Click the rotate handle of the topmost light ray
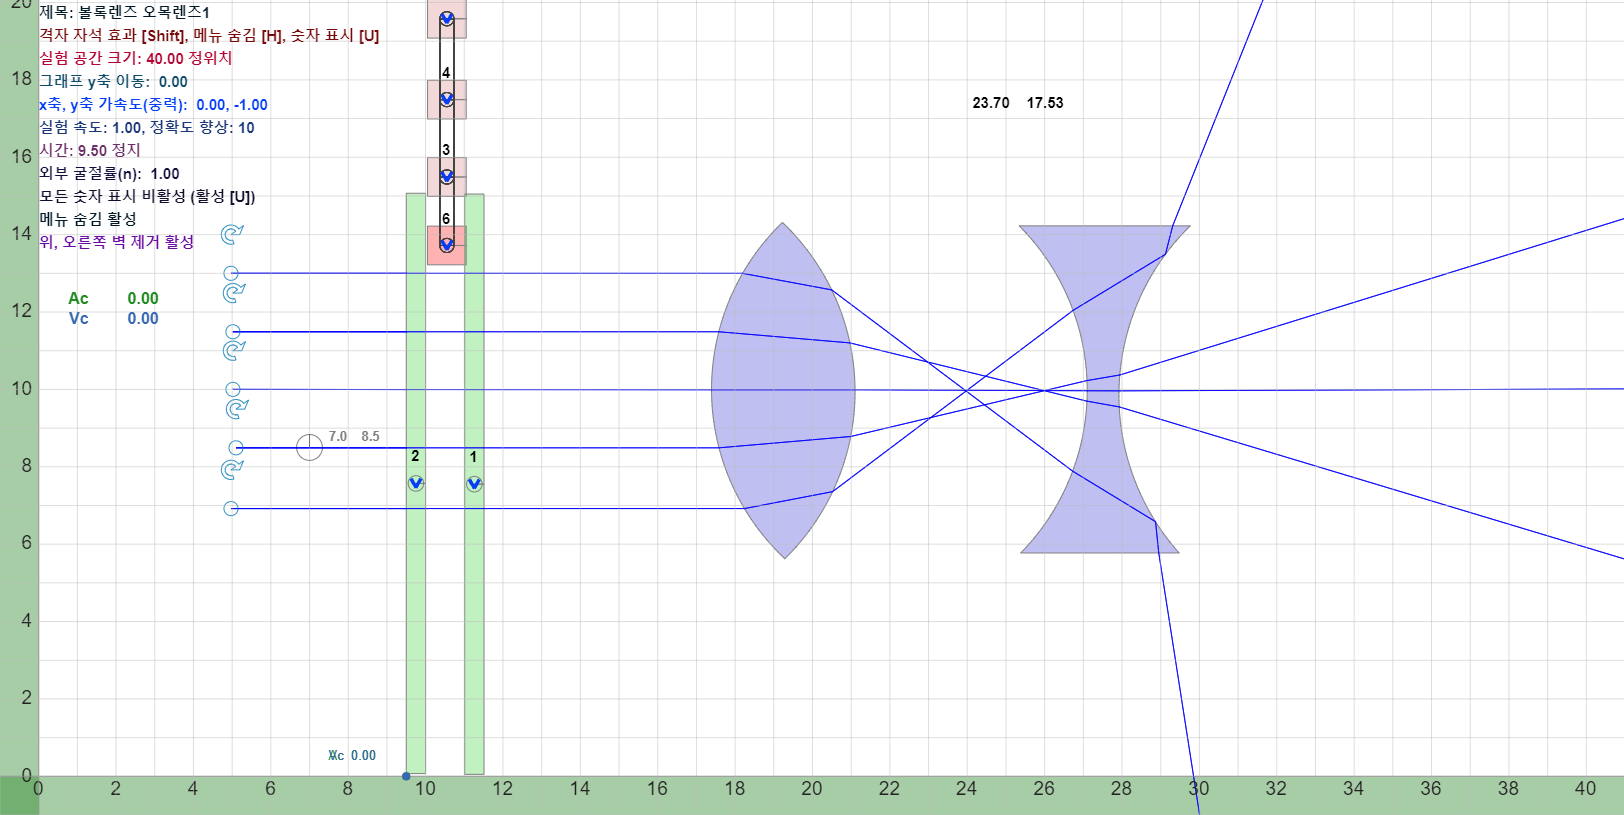Screen dimensions: 1624x815 [232, 235]
